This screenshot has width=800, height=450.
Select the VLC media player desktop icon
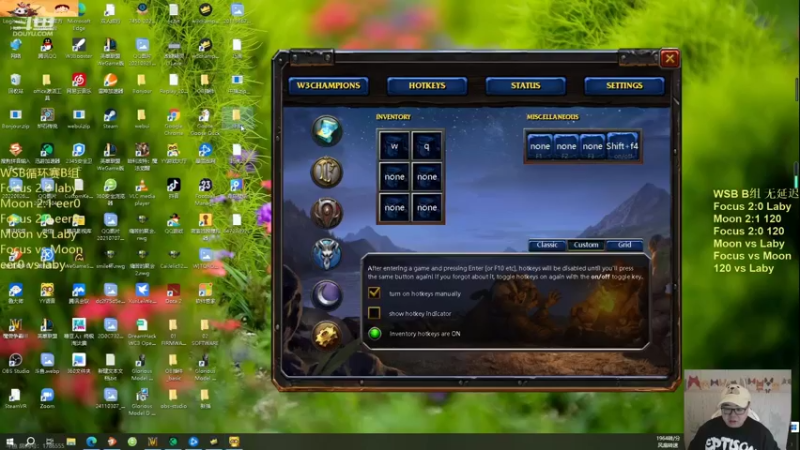pos(142,191)
